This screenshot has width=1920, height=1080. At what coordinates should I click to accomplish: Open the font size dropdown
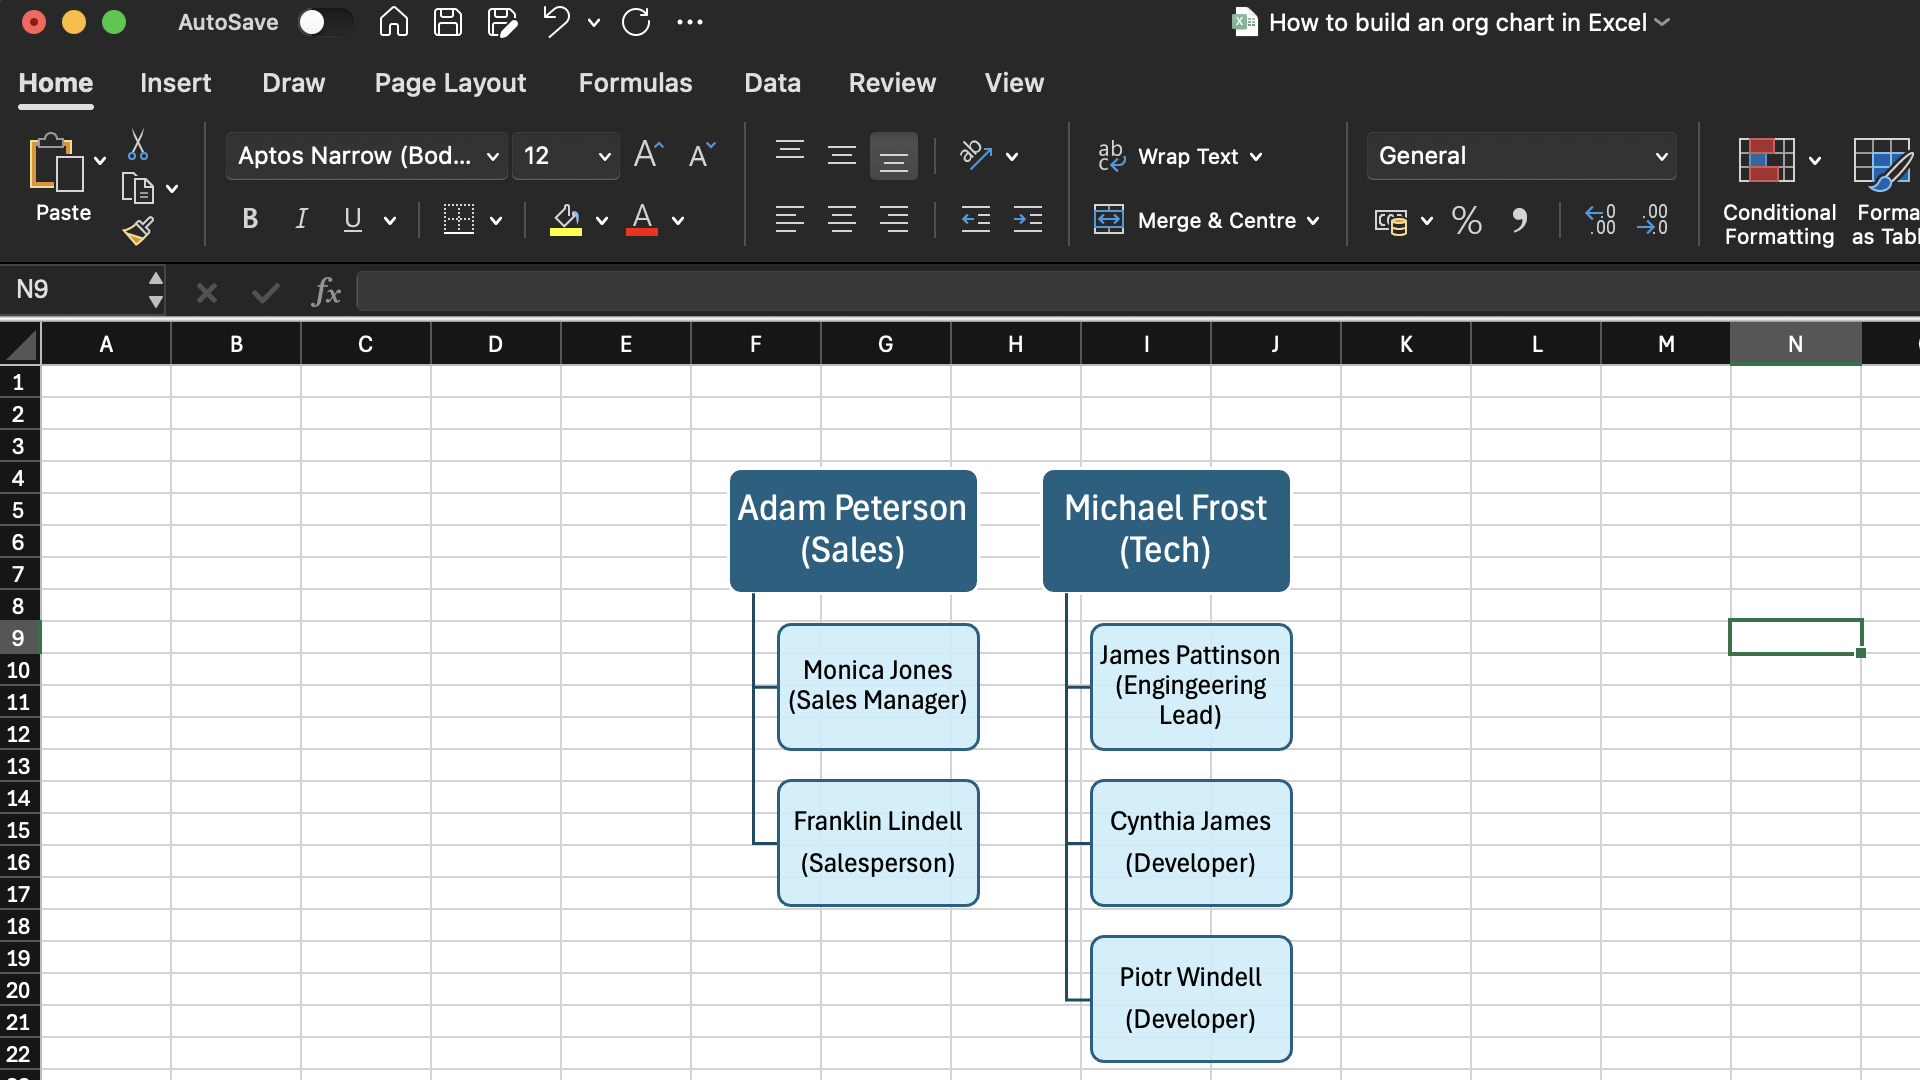(x=603, y=156)
